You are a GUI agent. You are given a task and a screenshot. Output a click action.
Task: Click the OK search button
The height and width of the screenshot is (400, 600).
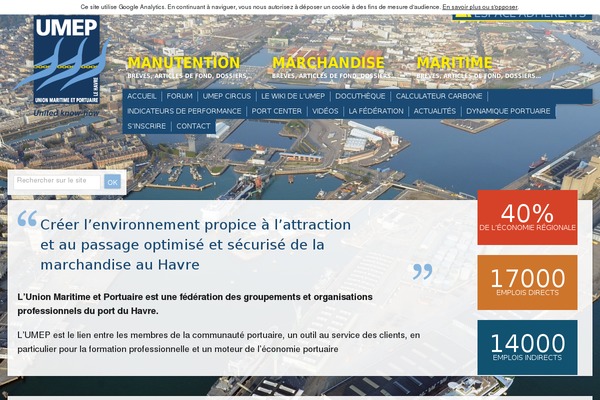click(x=112, y=182)
